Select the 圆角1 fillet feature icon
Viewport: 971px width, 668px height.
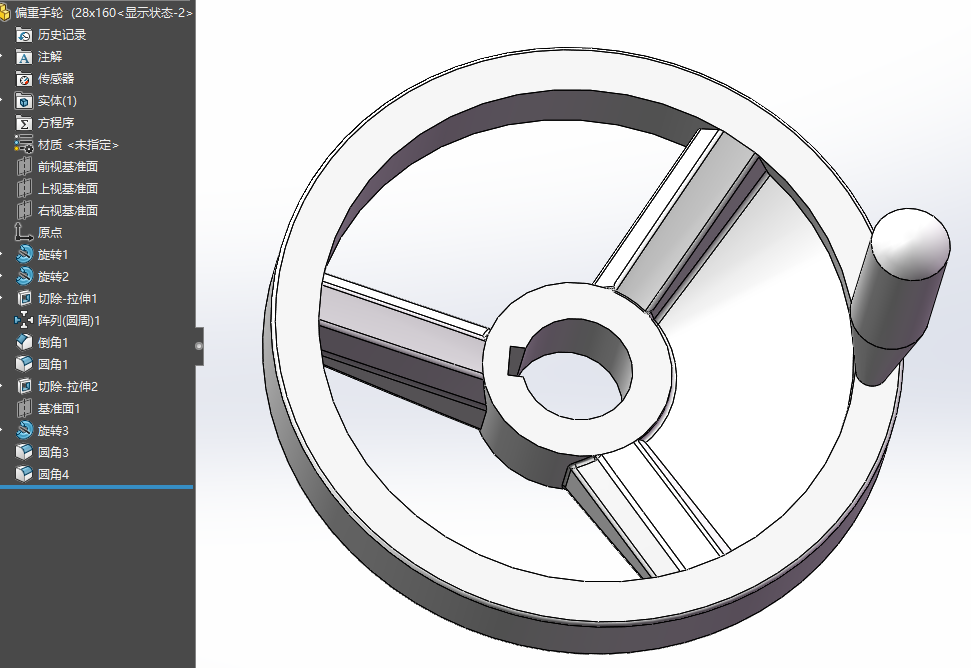click(x=24, y=365)
